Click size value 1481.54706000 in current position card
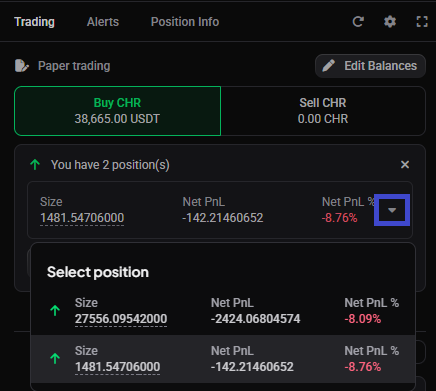This screenshot has width=436, height=391. (x=82, y=218)
